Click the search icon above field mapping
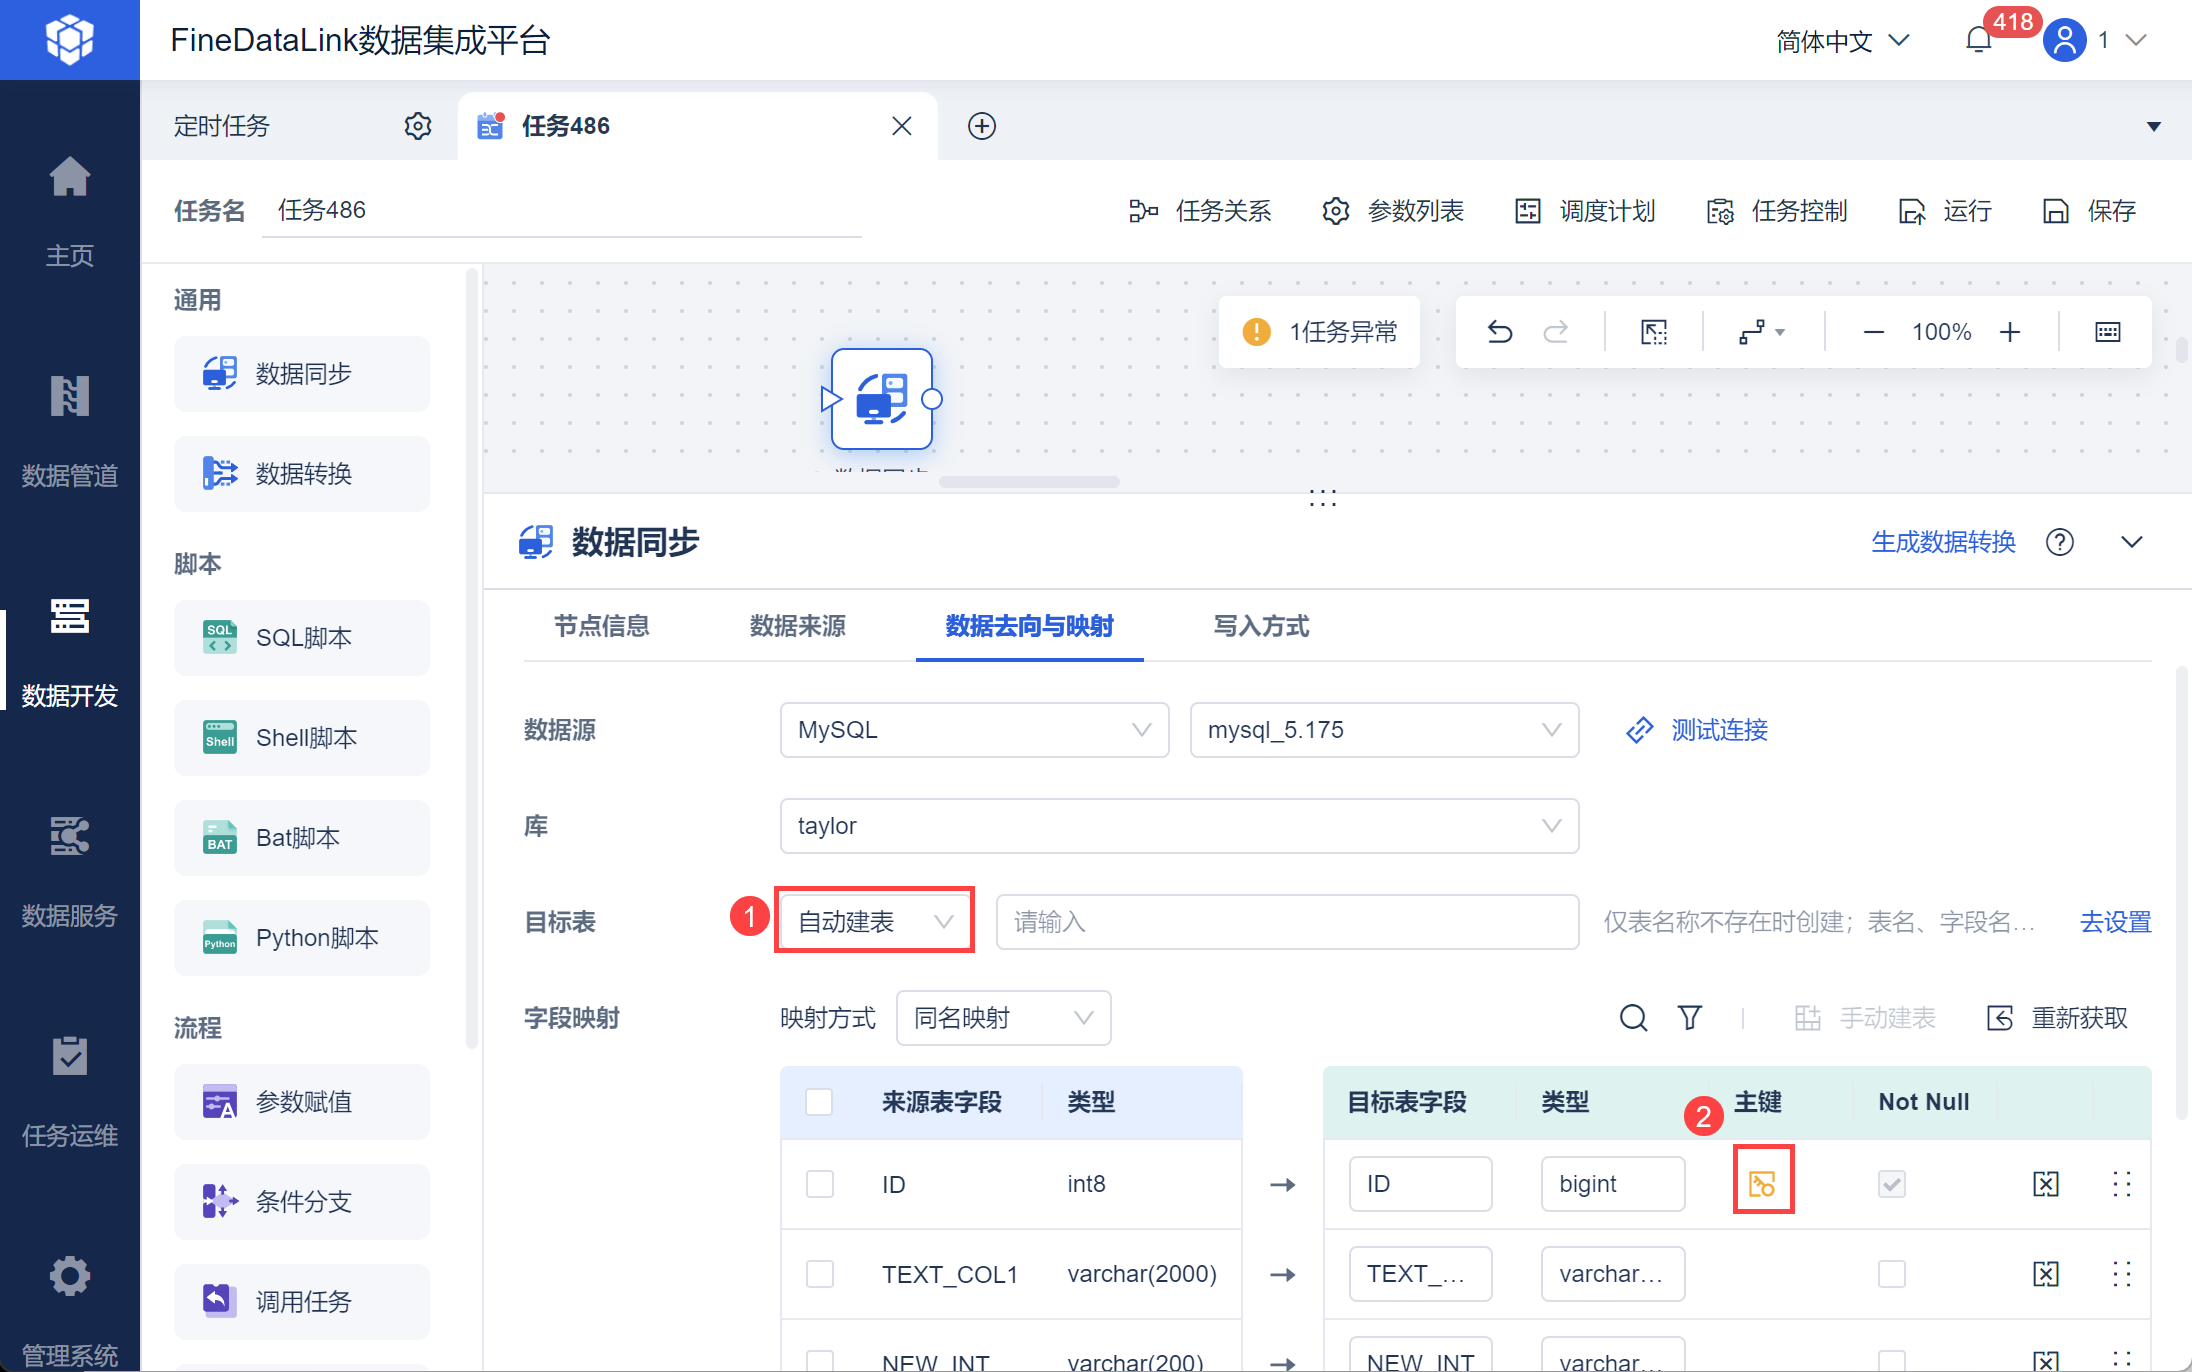 coord(1633,1018)
